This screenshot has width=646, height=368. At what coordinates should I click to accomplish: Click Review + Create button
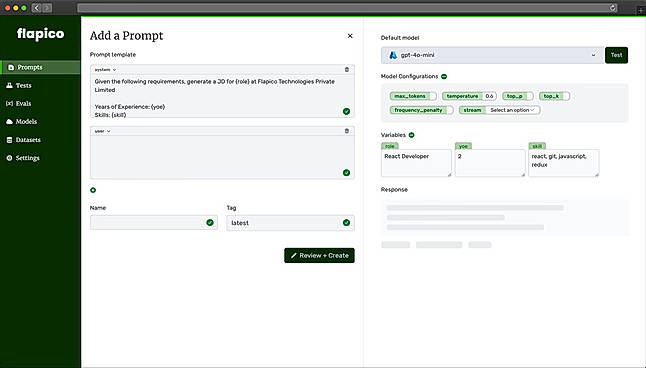[x=319, y=255]
